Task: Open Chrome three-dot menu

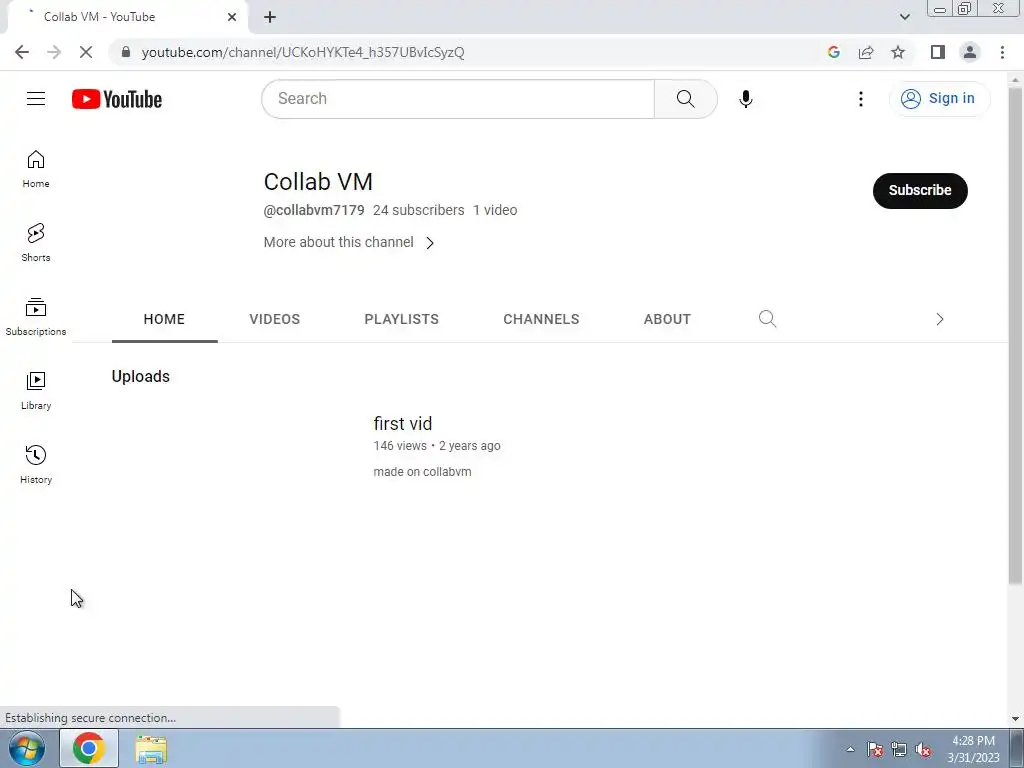Action: pyautogui.click(x=1002, y=52)
